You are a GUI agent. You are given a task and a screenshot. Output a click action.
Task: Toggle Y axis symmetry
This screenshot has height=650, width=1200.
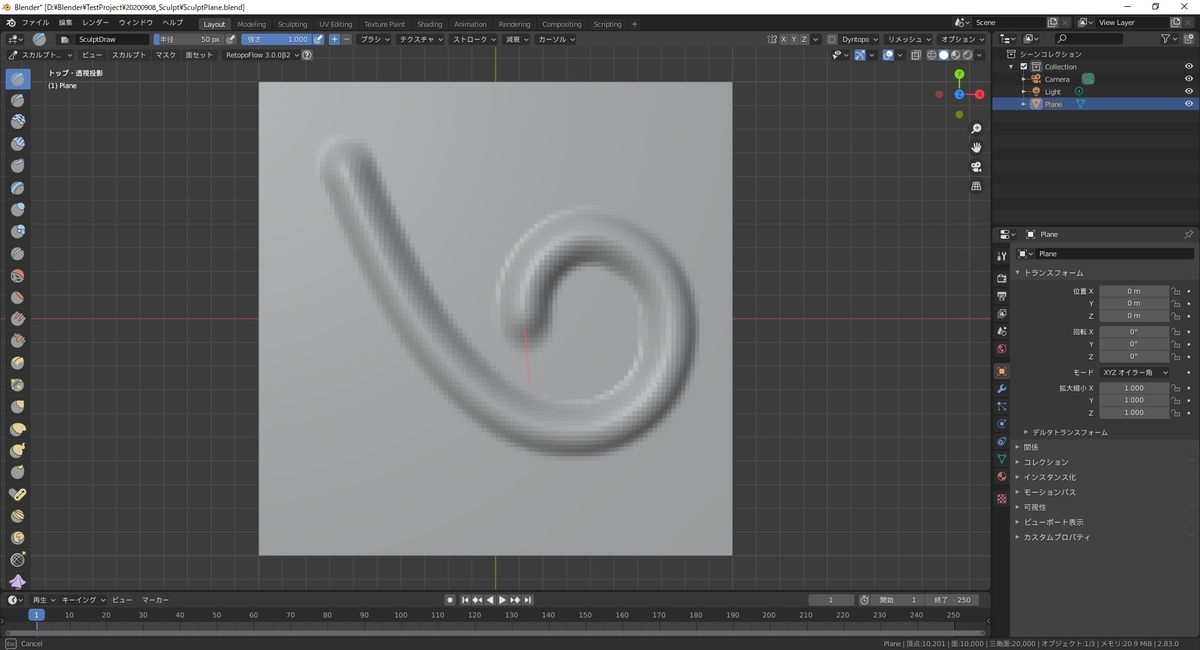tap(795, 39)
